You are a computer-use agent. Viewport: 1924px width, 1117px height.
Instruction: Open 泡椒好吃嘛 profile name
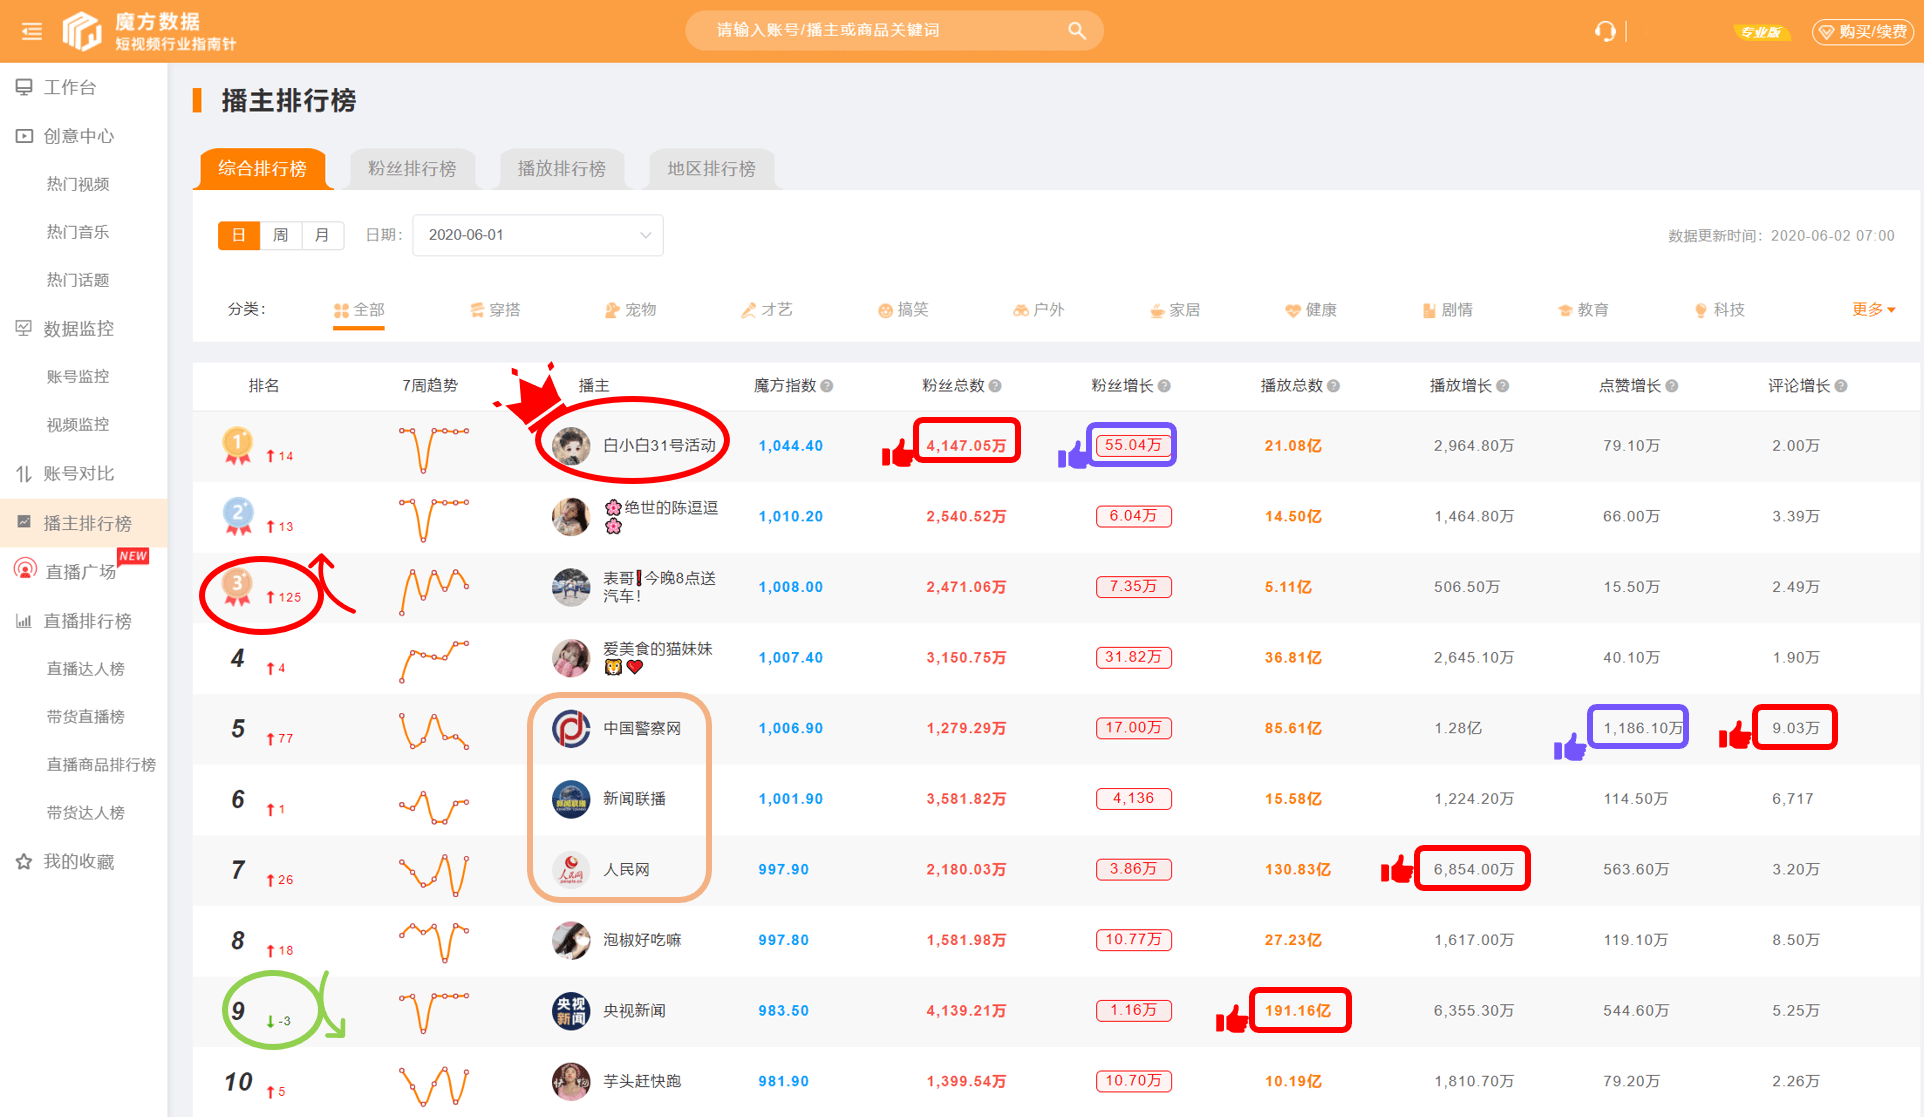click(x=642, y=940)
